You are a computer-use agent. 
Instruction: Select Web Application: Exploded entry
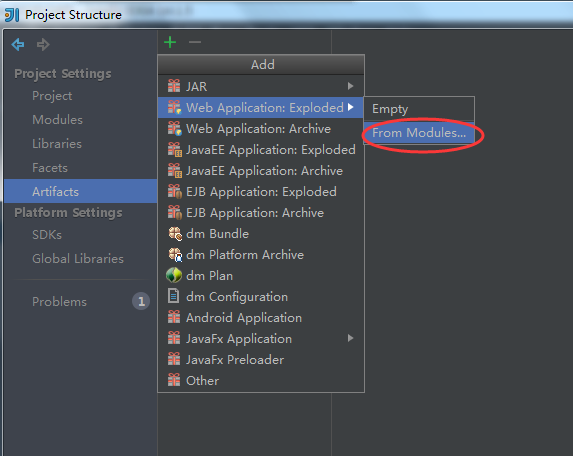pos(261,107)
